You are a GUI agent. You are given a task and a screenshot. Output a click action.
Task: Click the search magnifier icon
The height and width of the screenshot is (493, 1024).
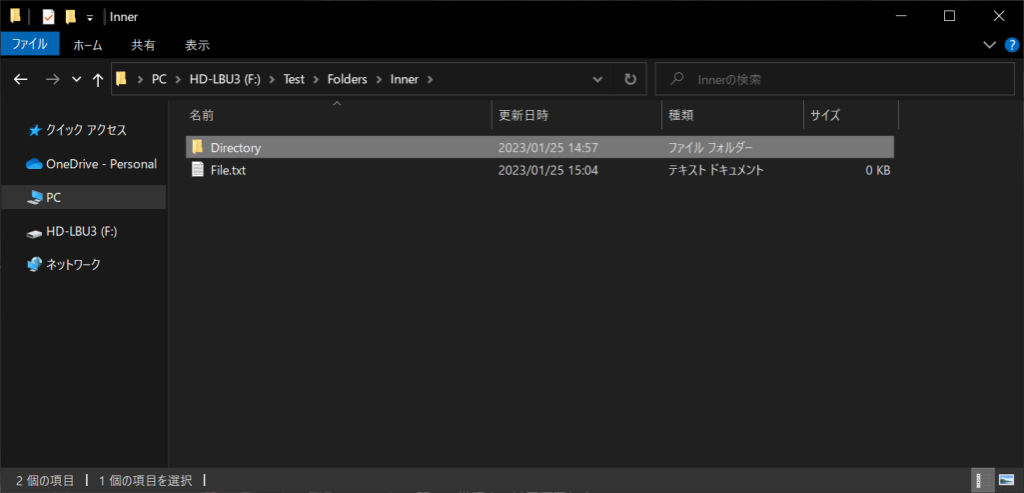pos(677,80)
